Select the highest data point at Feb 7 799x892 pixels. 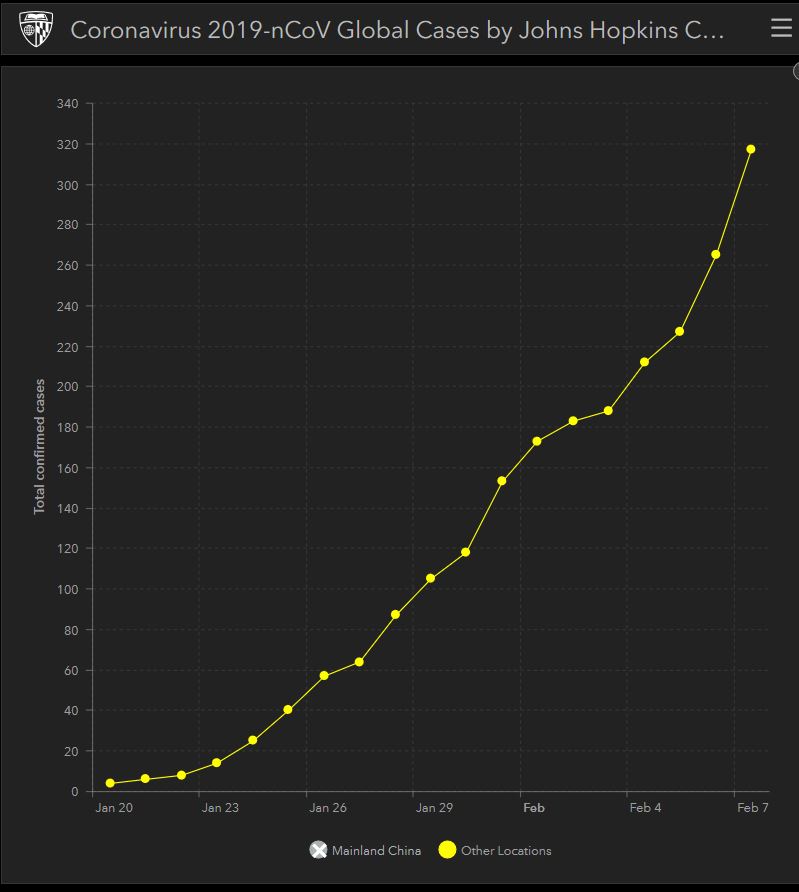pyautogui.click(x=751, y=149)
